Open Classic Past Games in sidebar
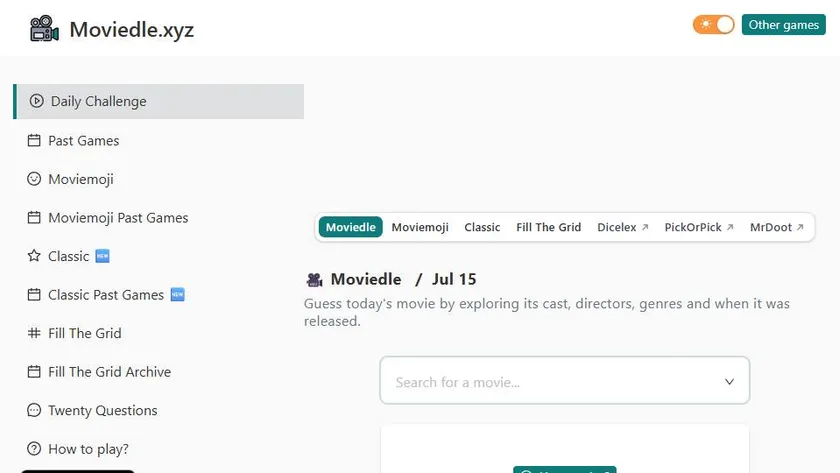Image resolution: width=840 pixels, height=473 pixels. (x=106, y=295)
